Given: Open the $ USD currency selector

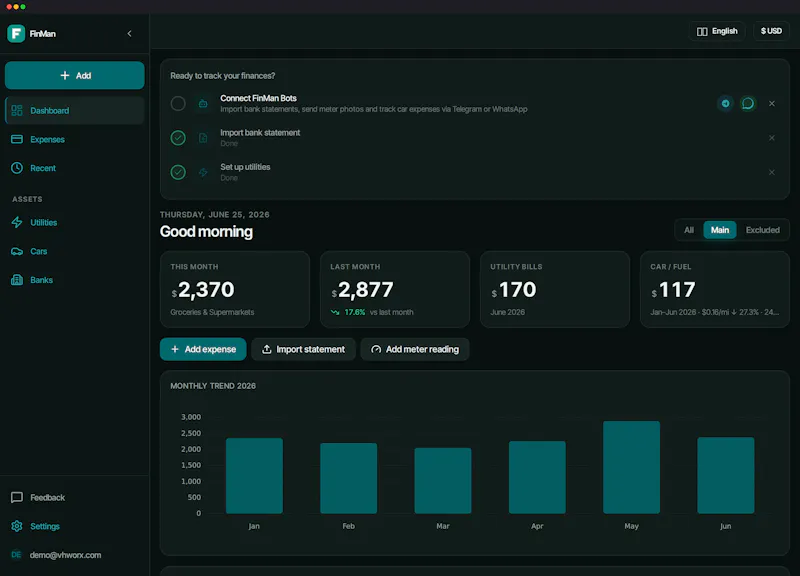Looking at the screenshot, I should [x=771, y=31].
